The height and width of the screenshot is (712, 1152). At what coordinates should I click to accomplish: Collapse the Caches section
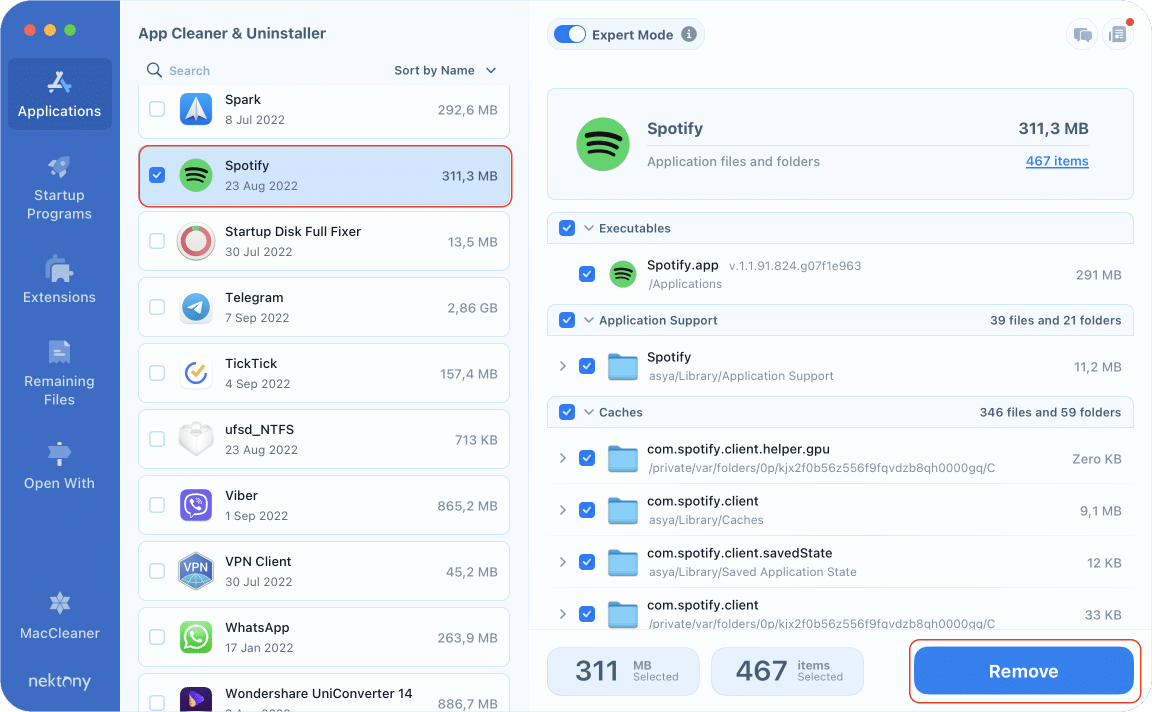click(x=588, y=411)
